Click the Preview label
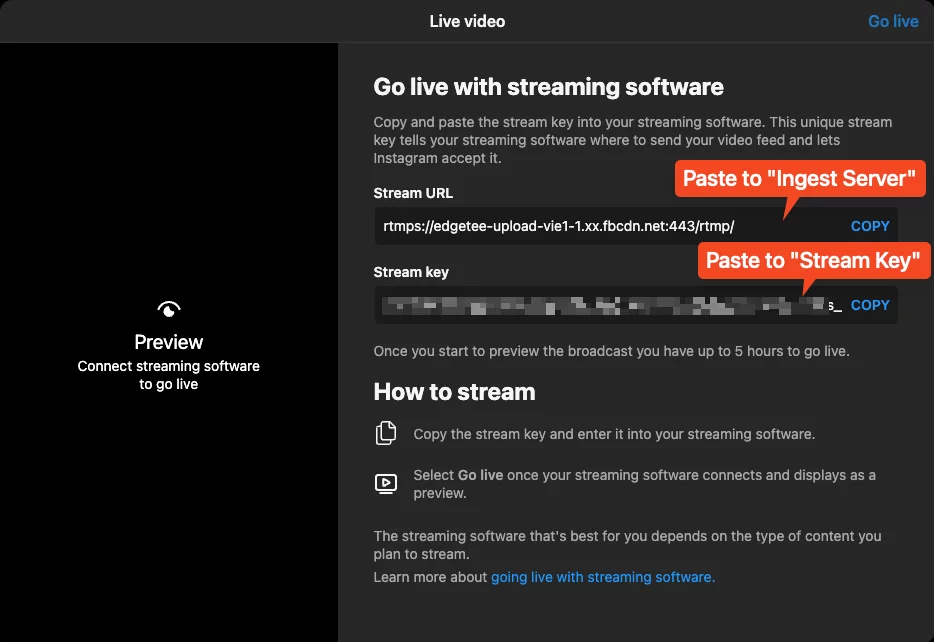Screen dimensions: 934x642 tap(169, 342)
